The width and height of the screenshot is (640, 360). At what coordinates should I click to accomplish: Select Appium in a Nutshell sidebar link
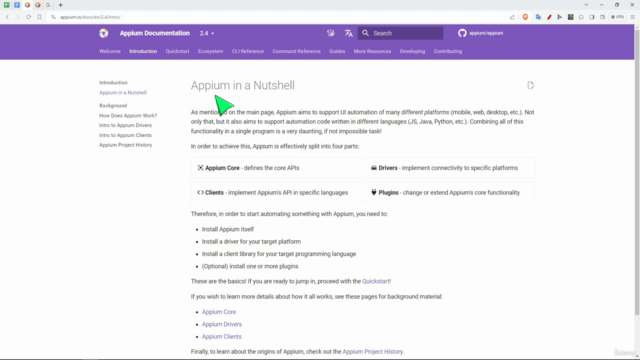[122, 93]
